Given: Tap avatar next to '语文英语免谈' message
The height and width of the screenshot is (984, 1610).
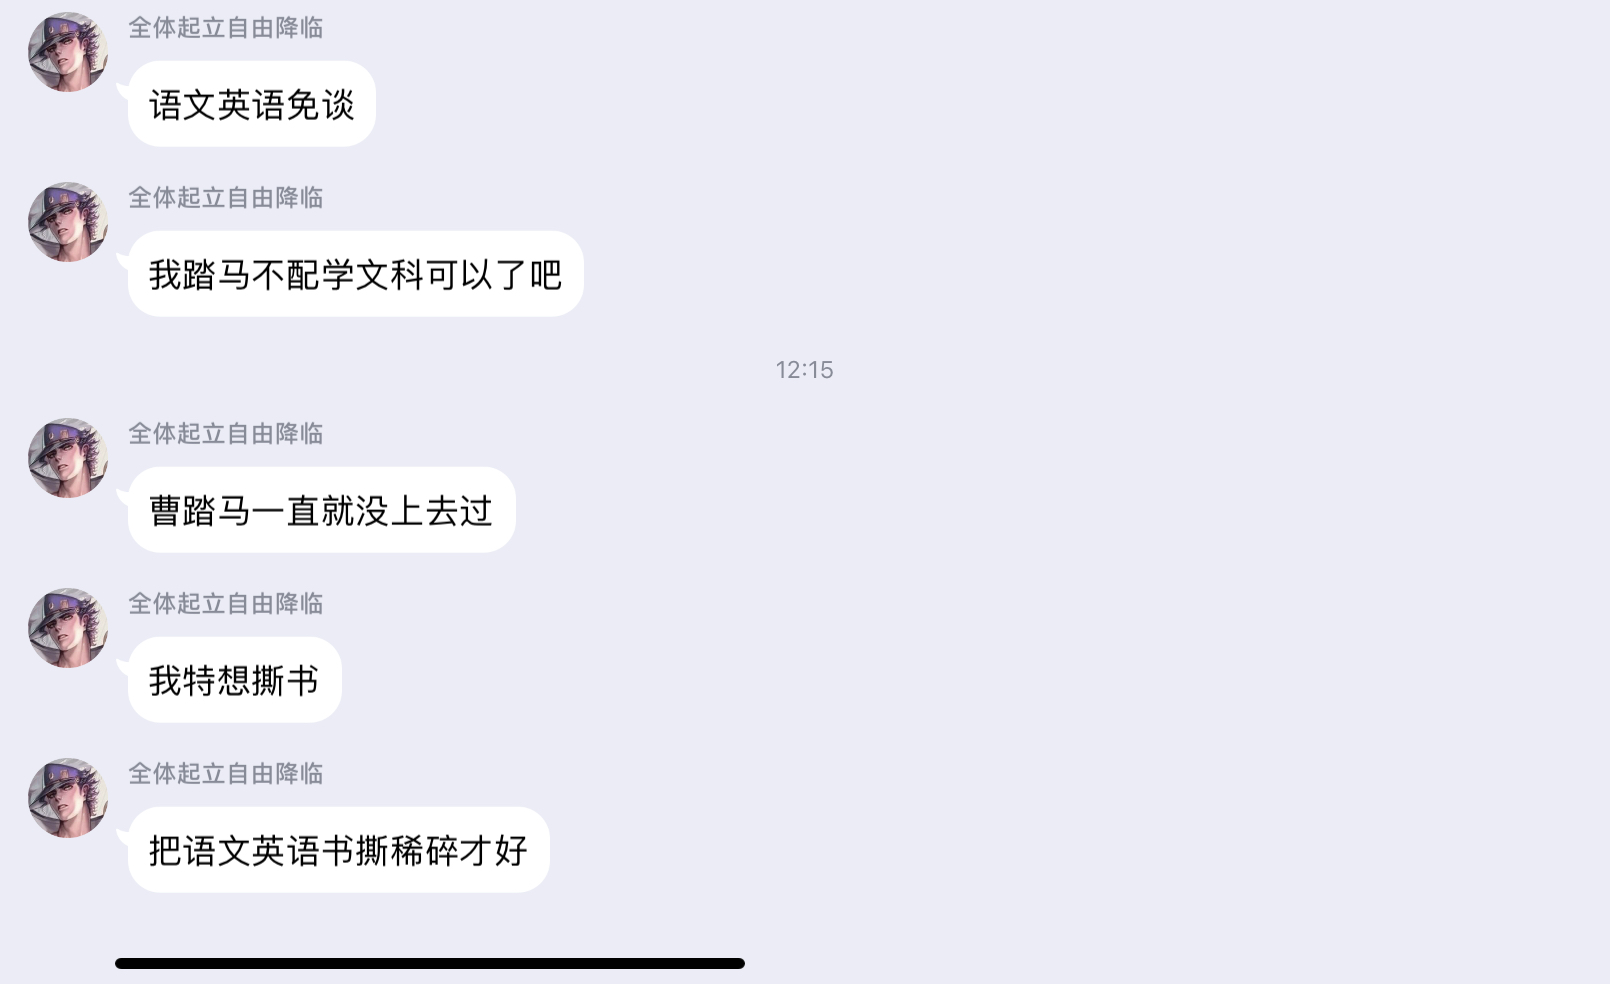Looking at the screenshot, I should point(68,52).
